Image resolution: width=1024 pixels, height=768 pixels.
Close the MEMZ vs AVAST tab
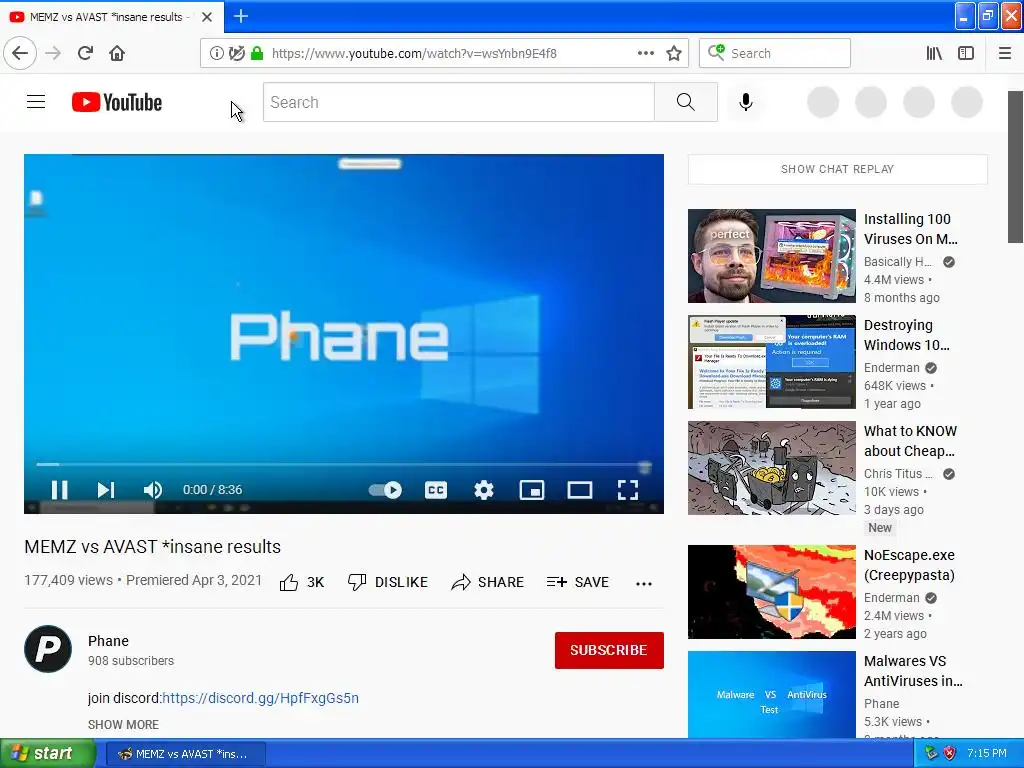click(207, 17)
